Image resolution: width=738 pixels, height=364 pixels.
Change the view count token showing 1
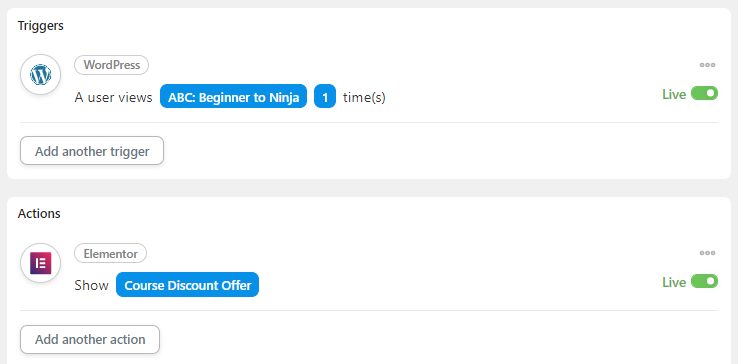(325, 97)
